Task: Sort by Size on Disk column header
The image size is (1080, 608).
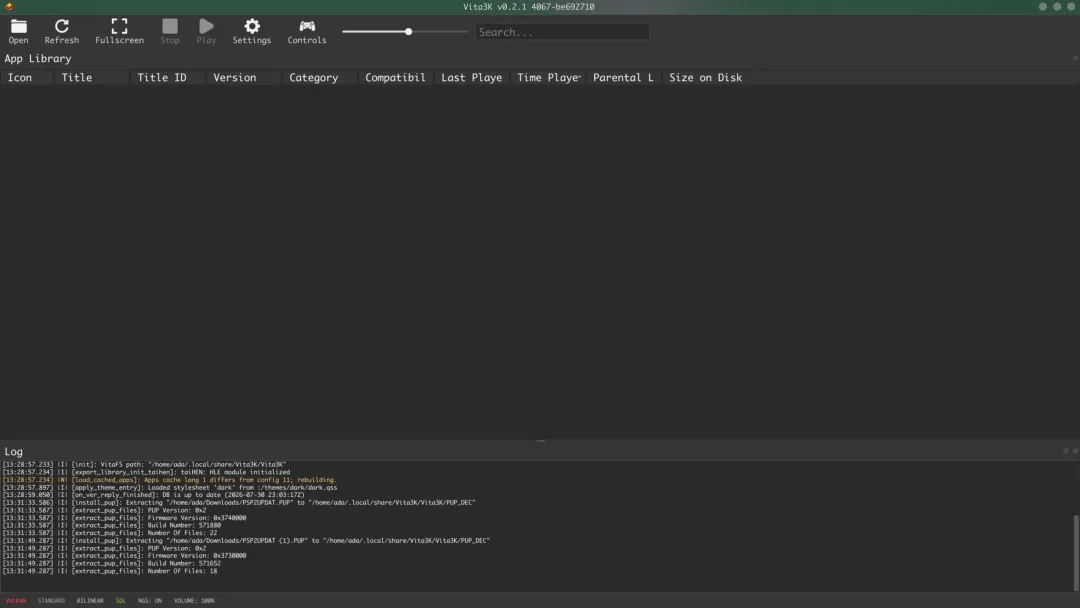Action: pyautogui.click(x=705, y=78)
